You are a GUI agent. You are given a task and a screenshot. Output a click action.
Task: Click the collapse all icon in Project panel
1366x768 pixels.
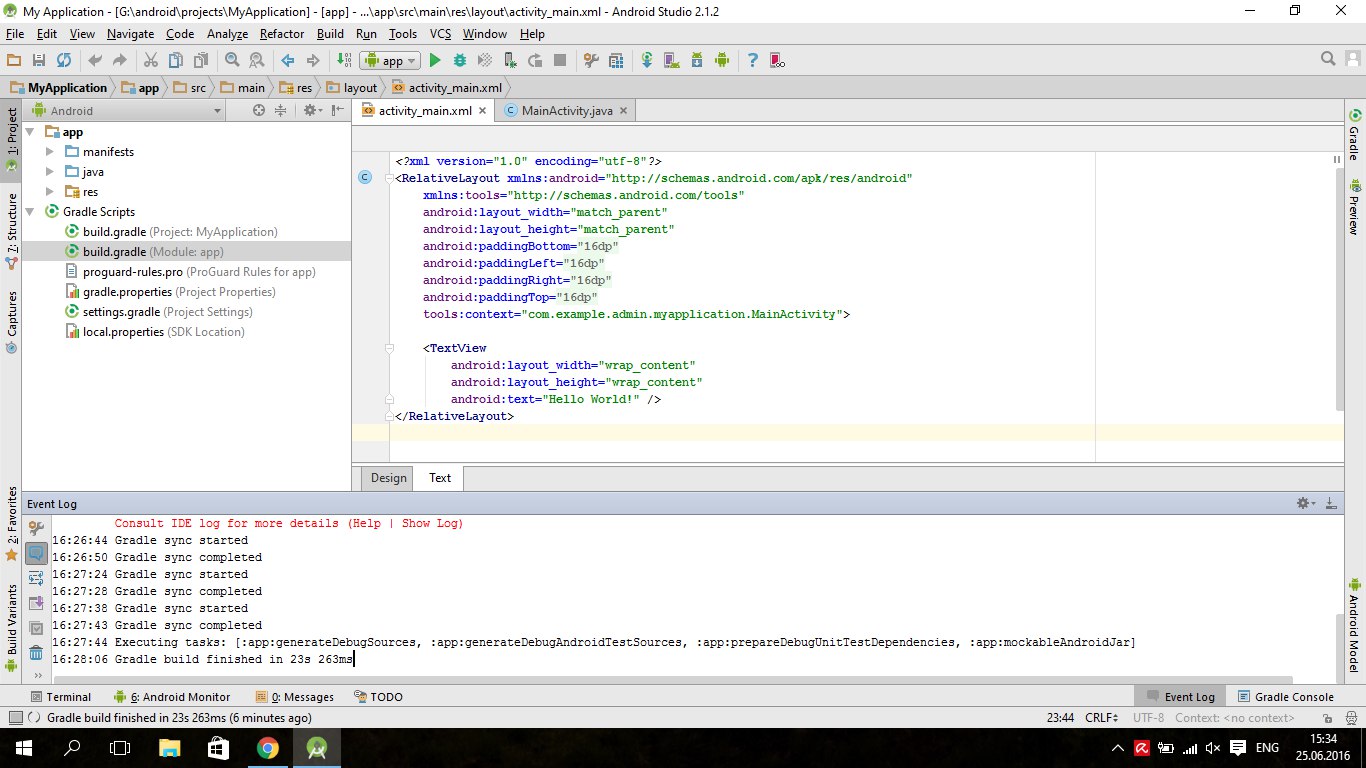coord(281,111)
